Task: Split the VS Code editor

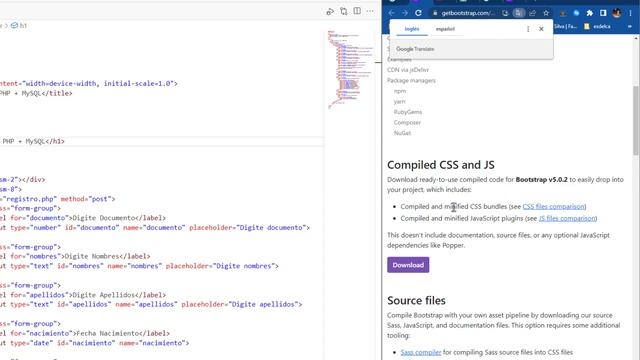Action: [x=357, y=11]
